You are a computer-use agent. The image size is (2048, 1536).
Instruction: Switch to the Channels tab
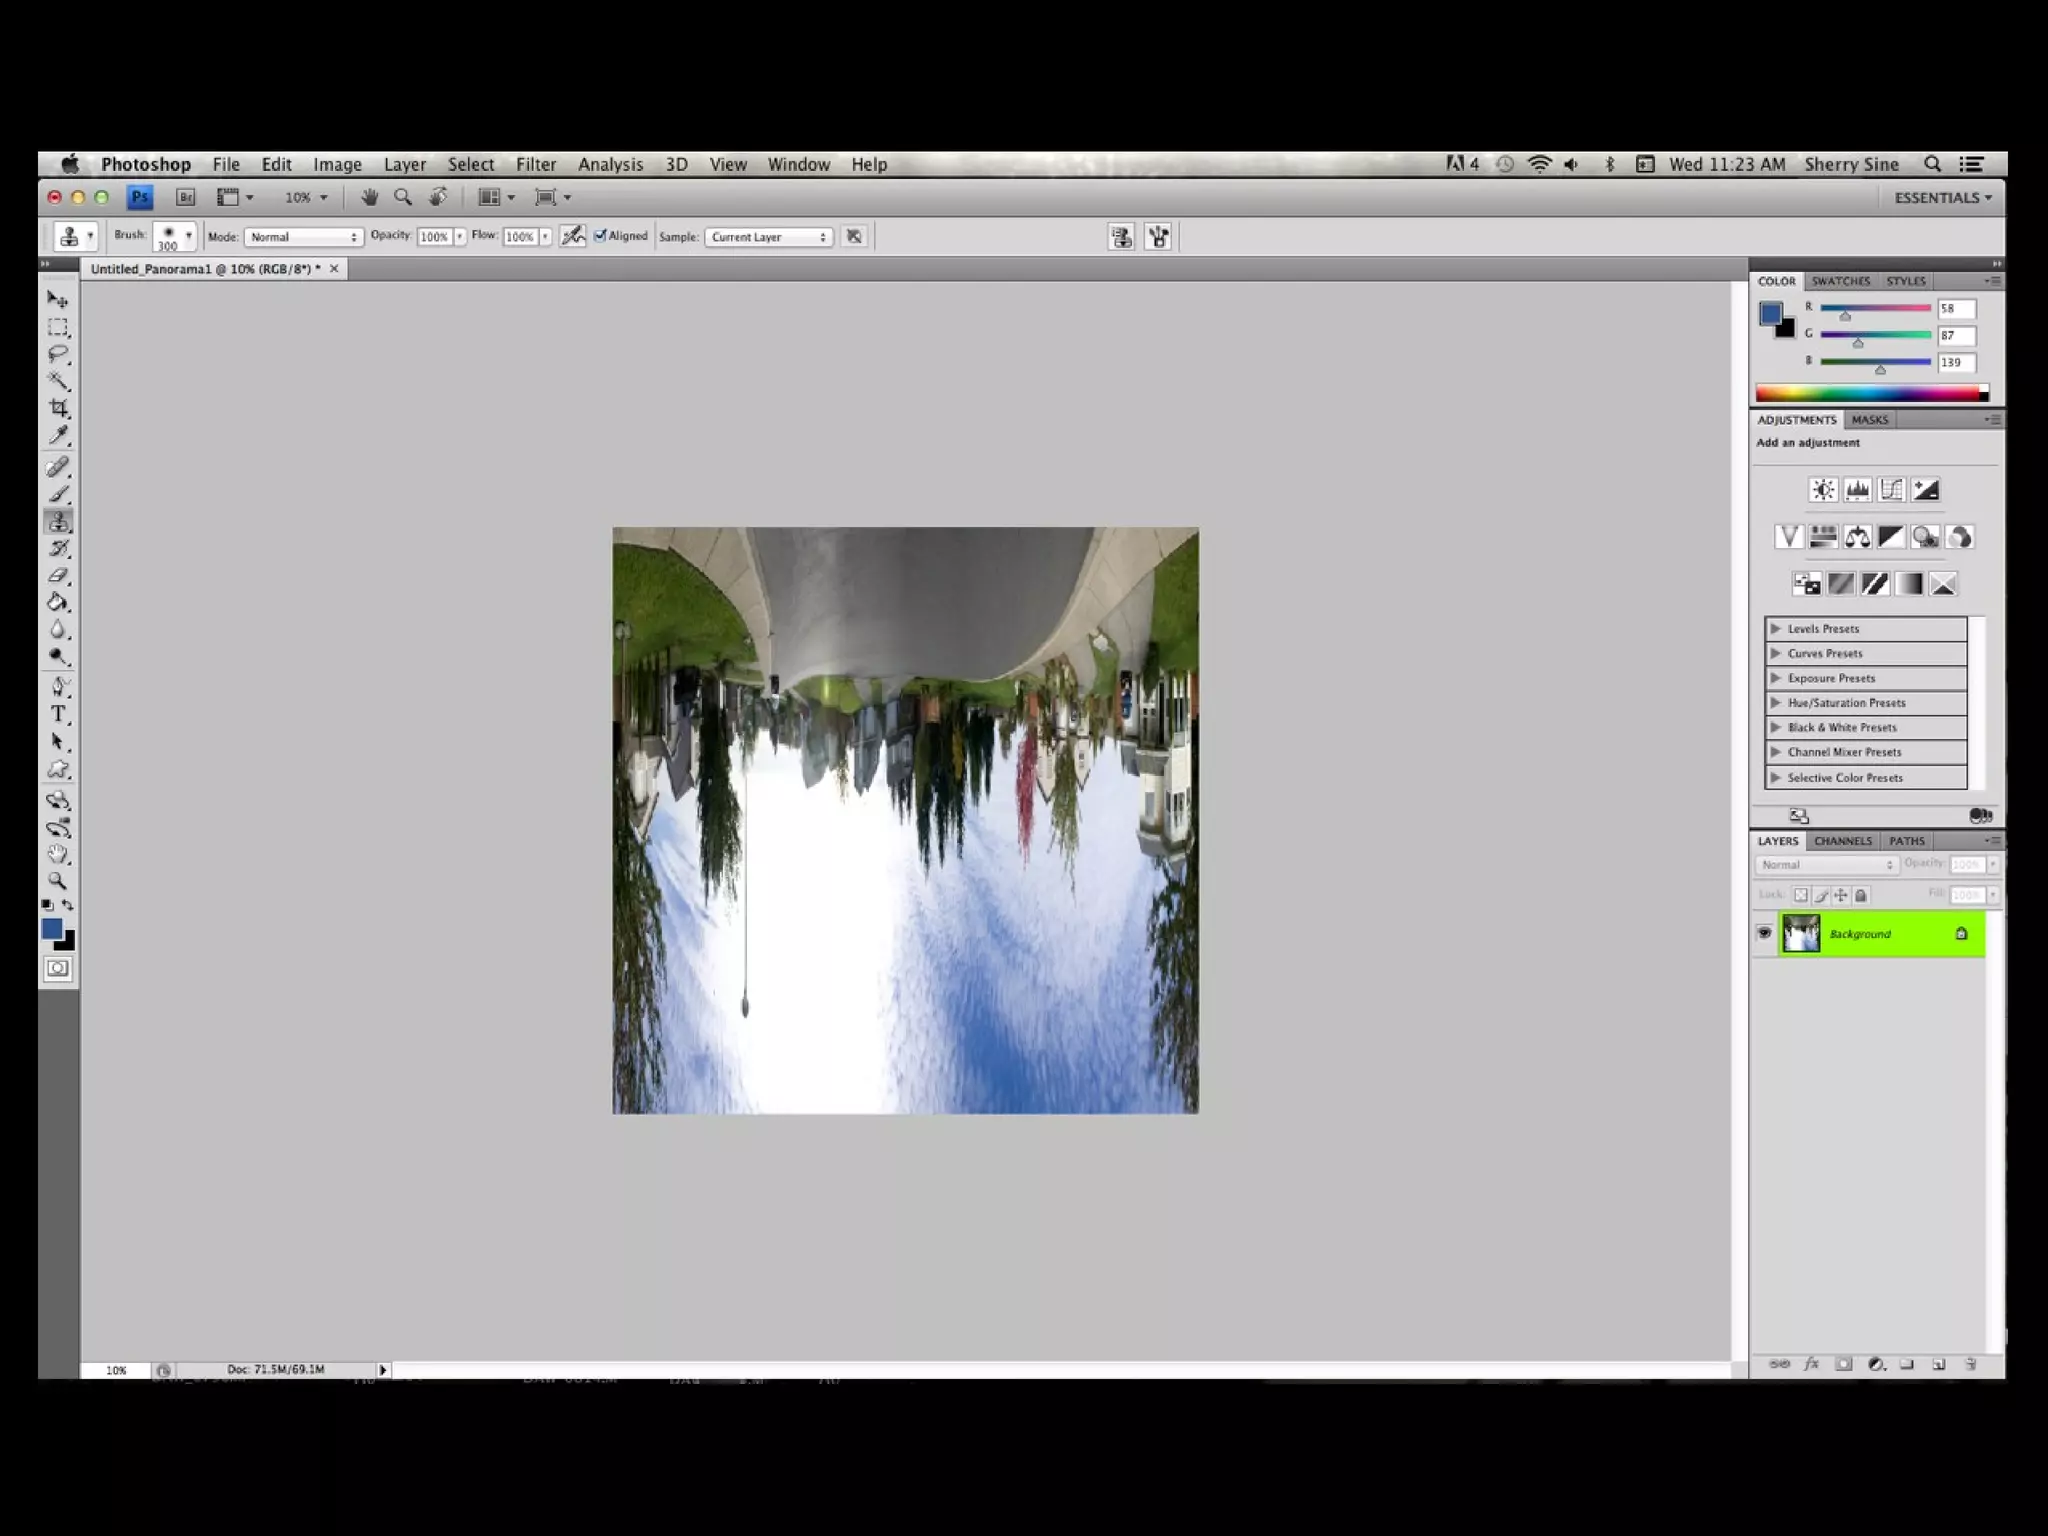coord(1842,841)
